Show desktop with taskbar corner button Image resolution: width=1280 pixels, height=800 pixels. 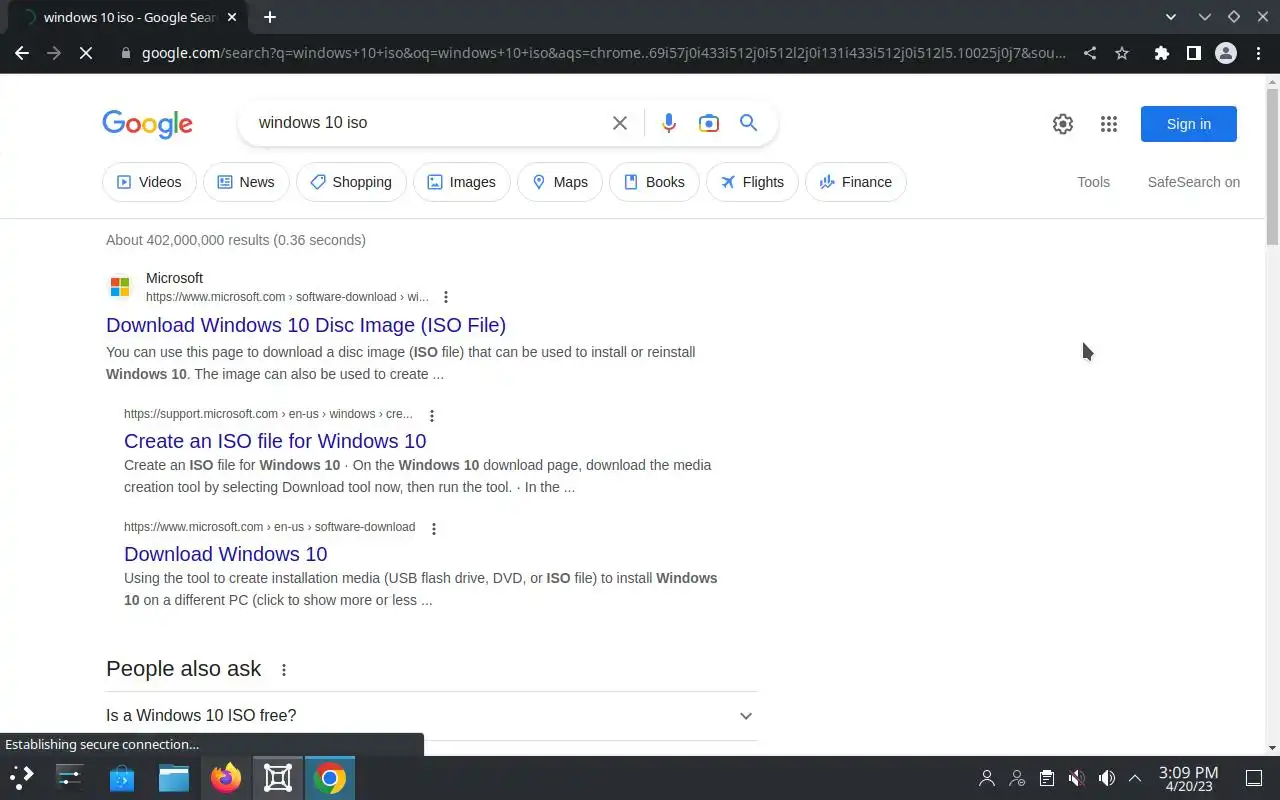pos(1254,778)
